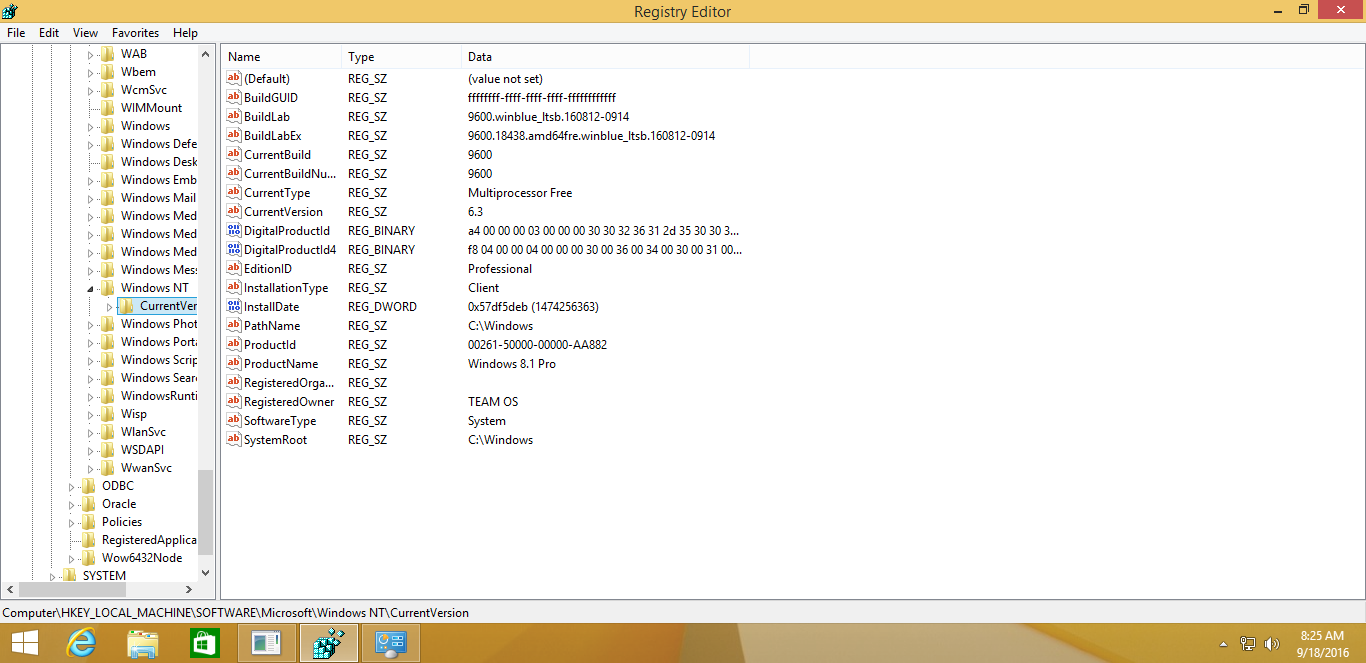This screenshot has height=663, width=1366.
Task: Expand the Policies tree node
Action: (x=72, y=523)
